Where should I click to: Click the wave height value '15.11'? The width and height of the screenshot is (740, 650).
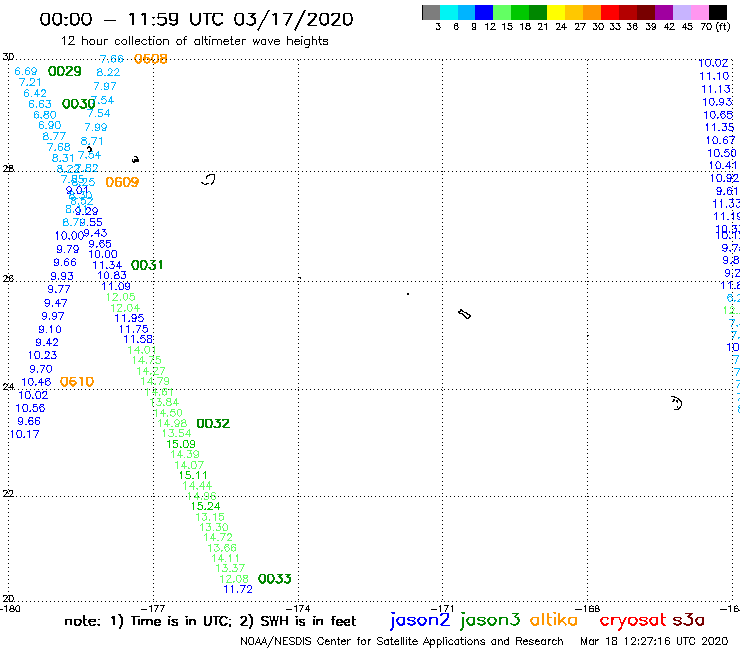click(193, 475)
